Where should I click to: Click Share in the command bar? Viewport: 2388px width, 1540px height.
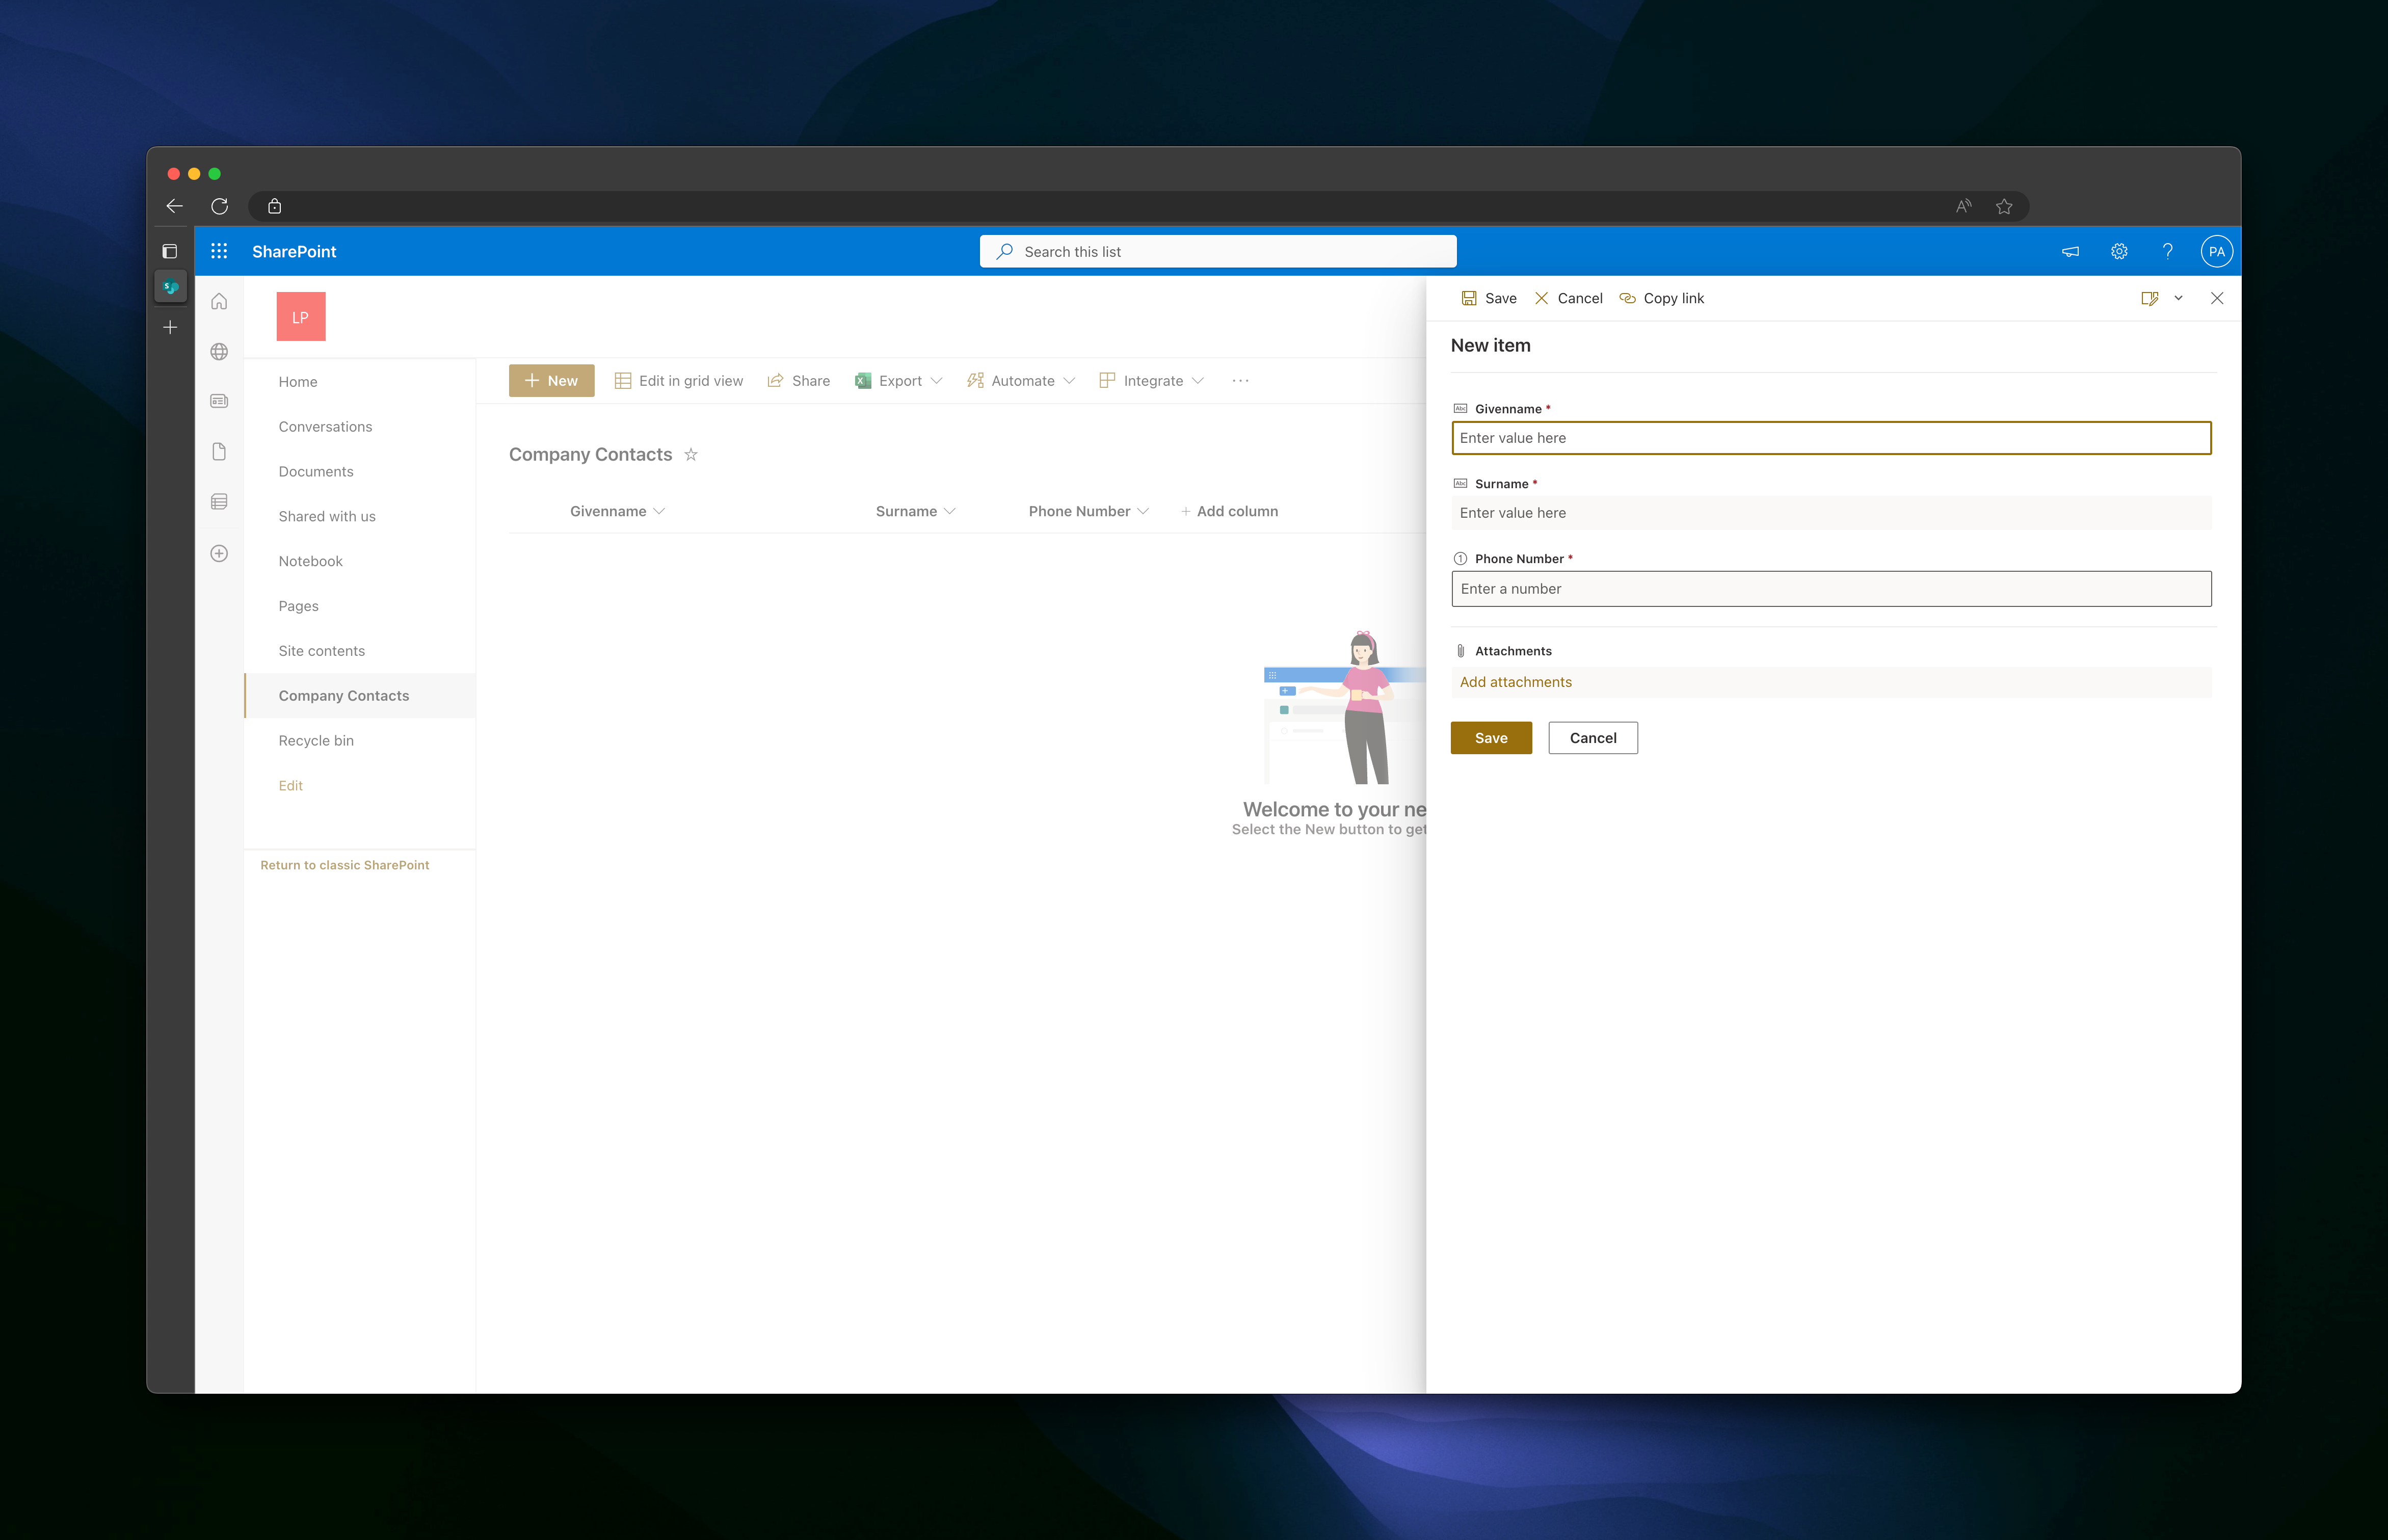click(x=798, y=380)
